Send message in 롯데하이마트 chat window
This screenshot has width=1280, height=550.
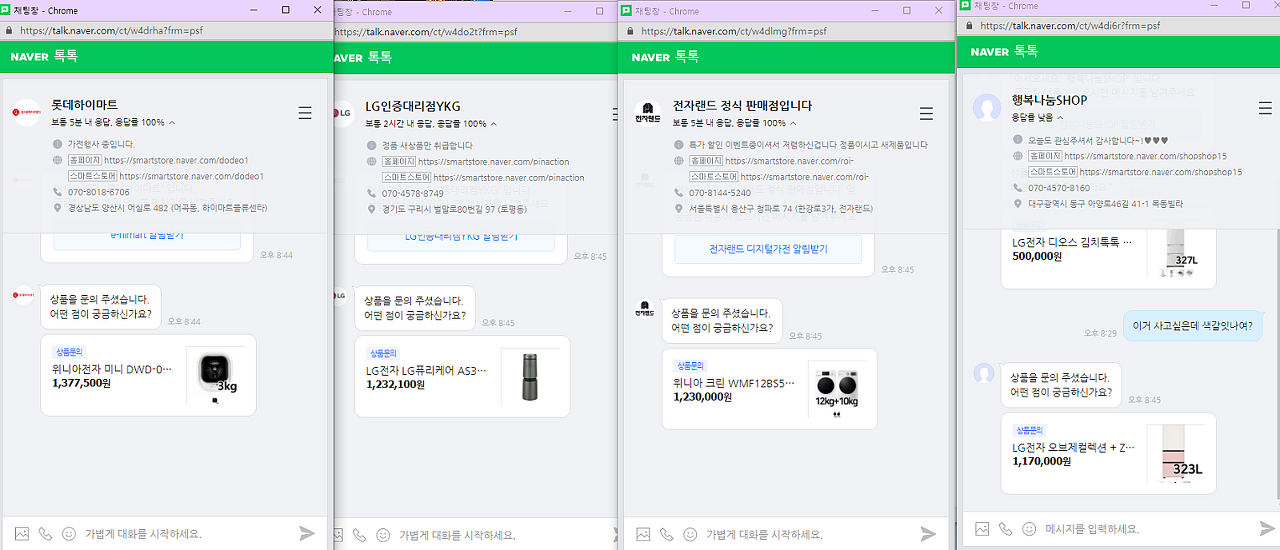pos(307,534)
